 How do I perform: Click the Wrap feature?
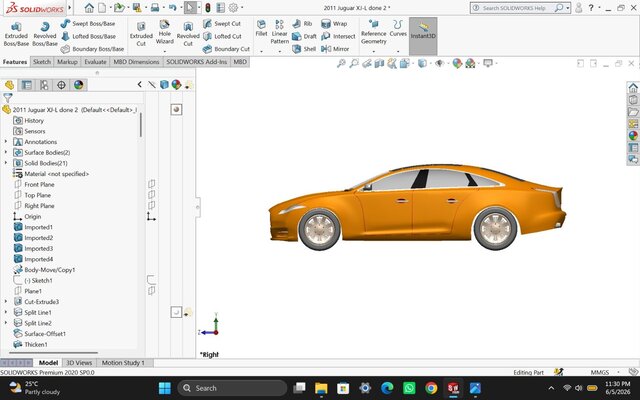tap(334, 24)
